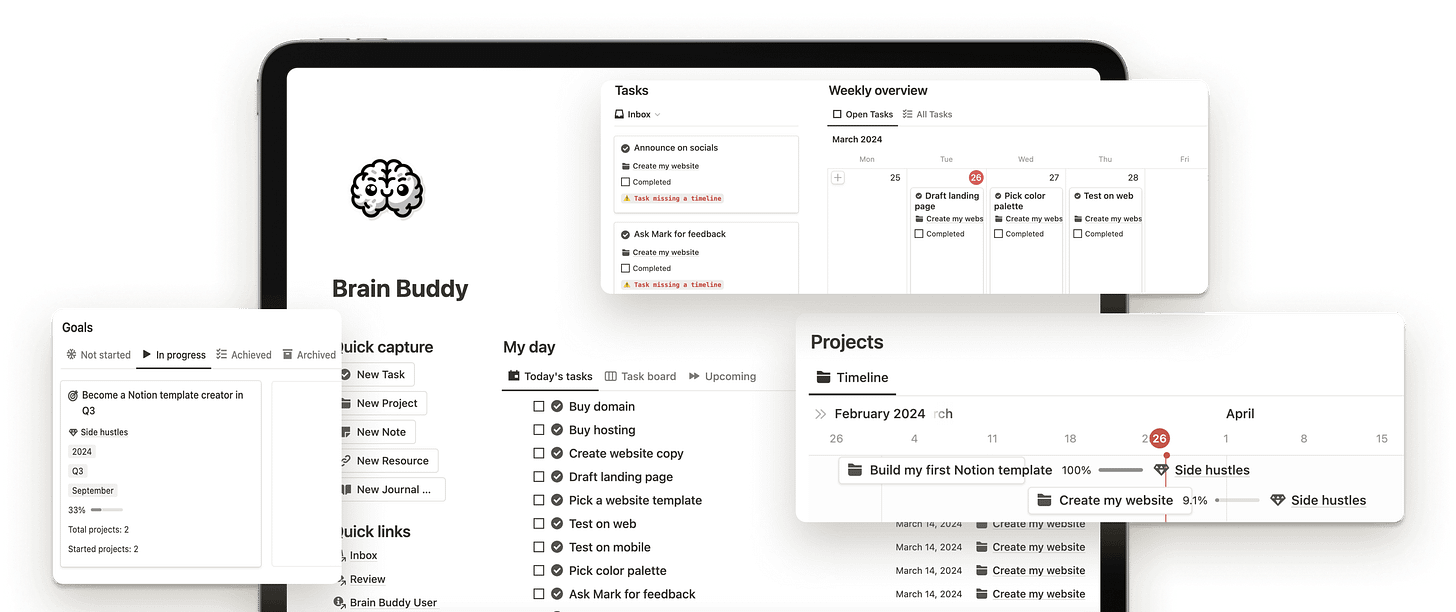This screenshot has height=612, width=1456.
Task: Click the double-chevron expander beside February 2024
Action: [x=821, y=414]
